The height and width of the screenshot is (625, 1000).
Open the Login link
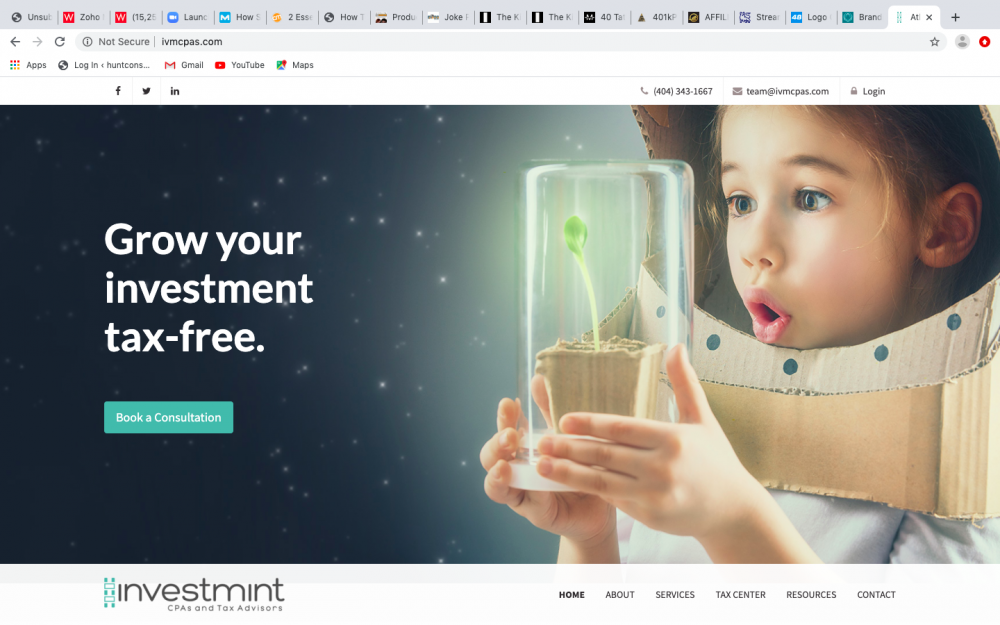point(868,91)
